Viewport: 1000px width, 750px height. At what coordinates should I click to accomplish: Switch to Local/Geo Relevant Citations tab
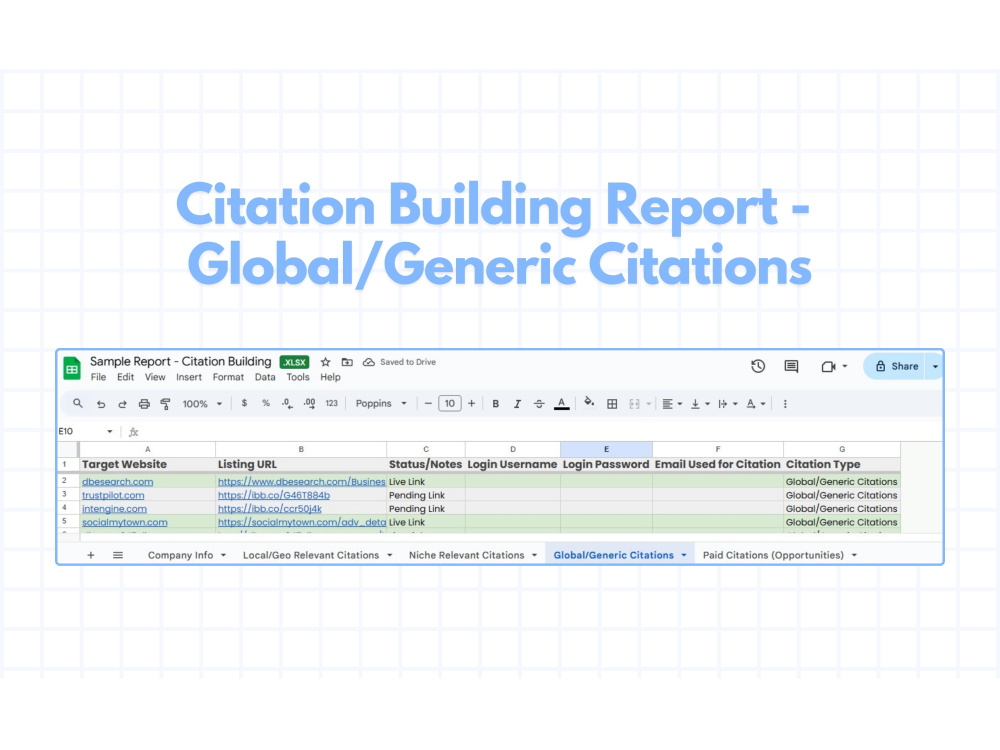click(311, 555)
